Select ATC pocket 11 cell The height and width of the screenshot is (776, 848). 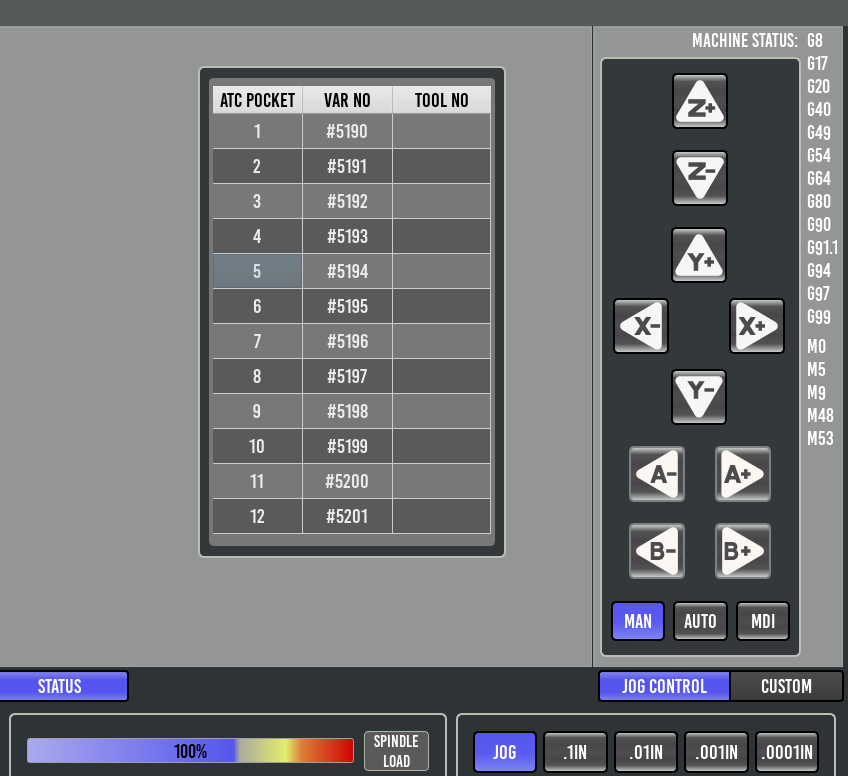[257, 481]
